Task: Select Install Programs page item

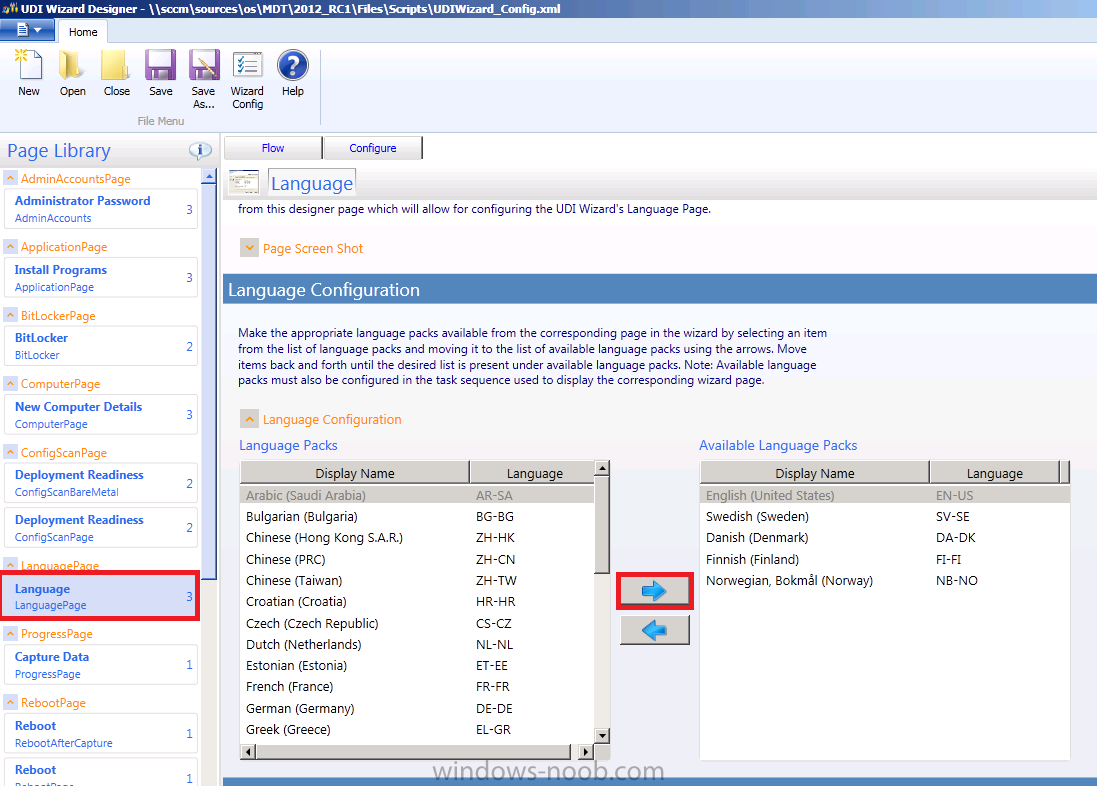Action: 101,277
